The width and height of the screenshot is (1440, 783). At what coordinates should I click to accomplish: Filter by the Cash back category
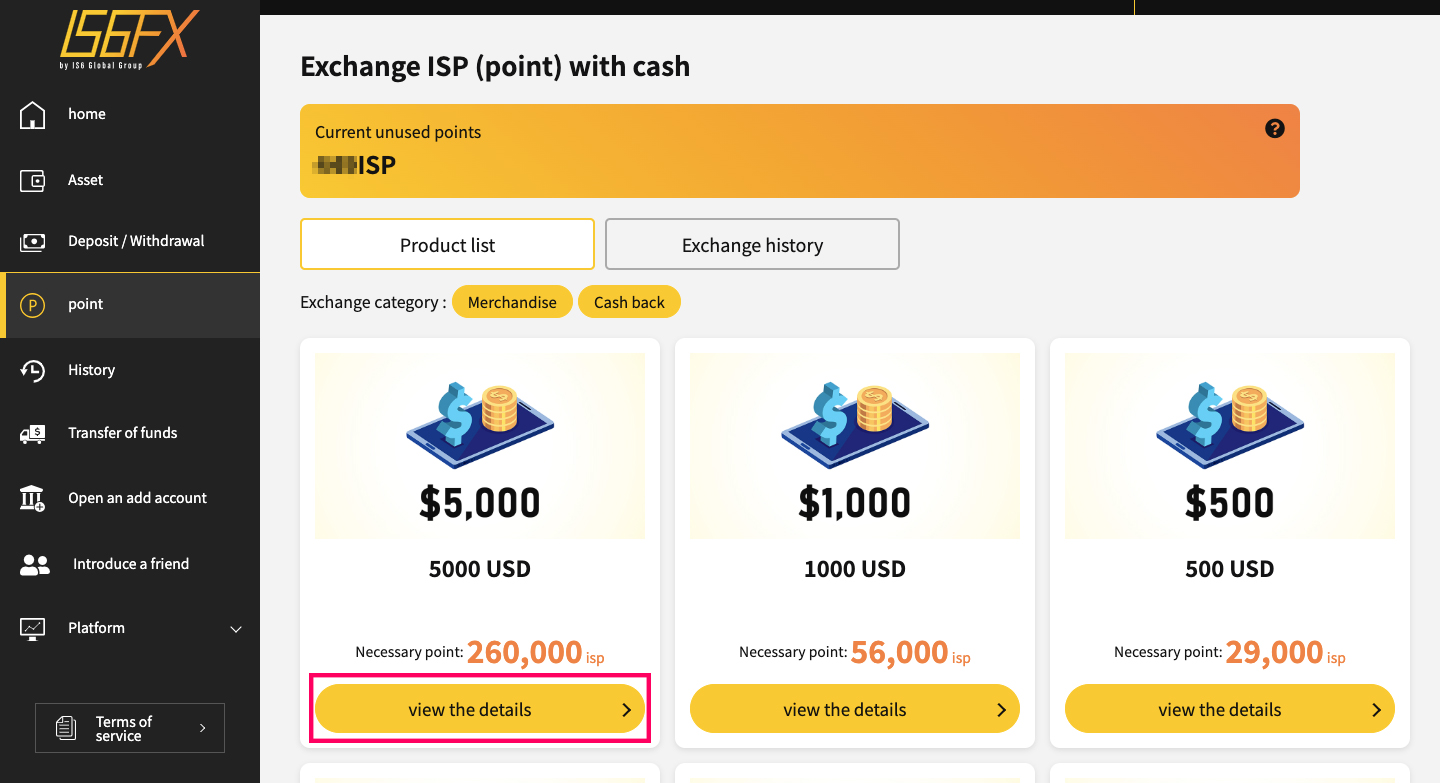(x=629, y=302)
